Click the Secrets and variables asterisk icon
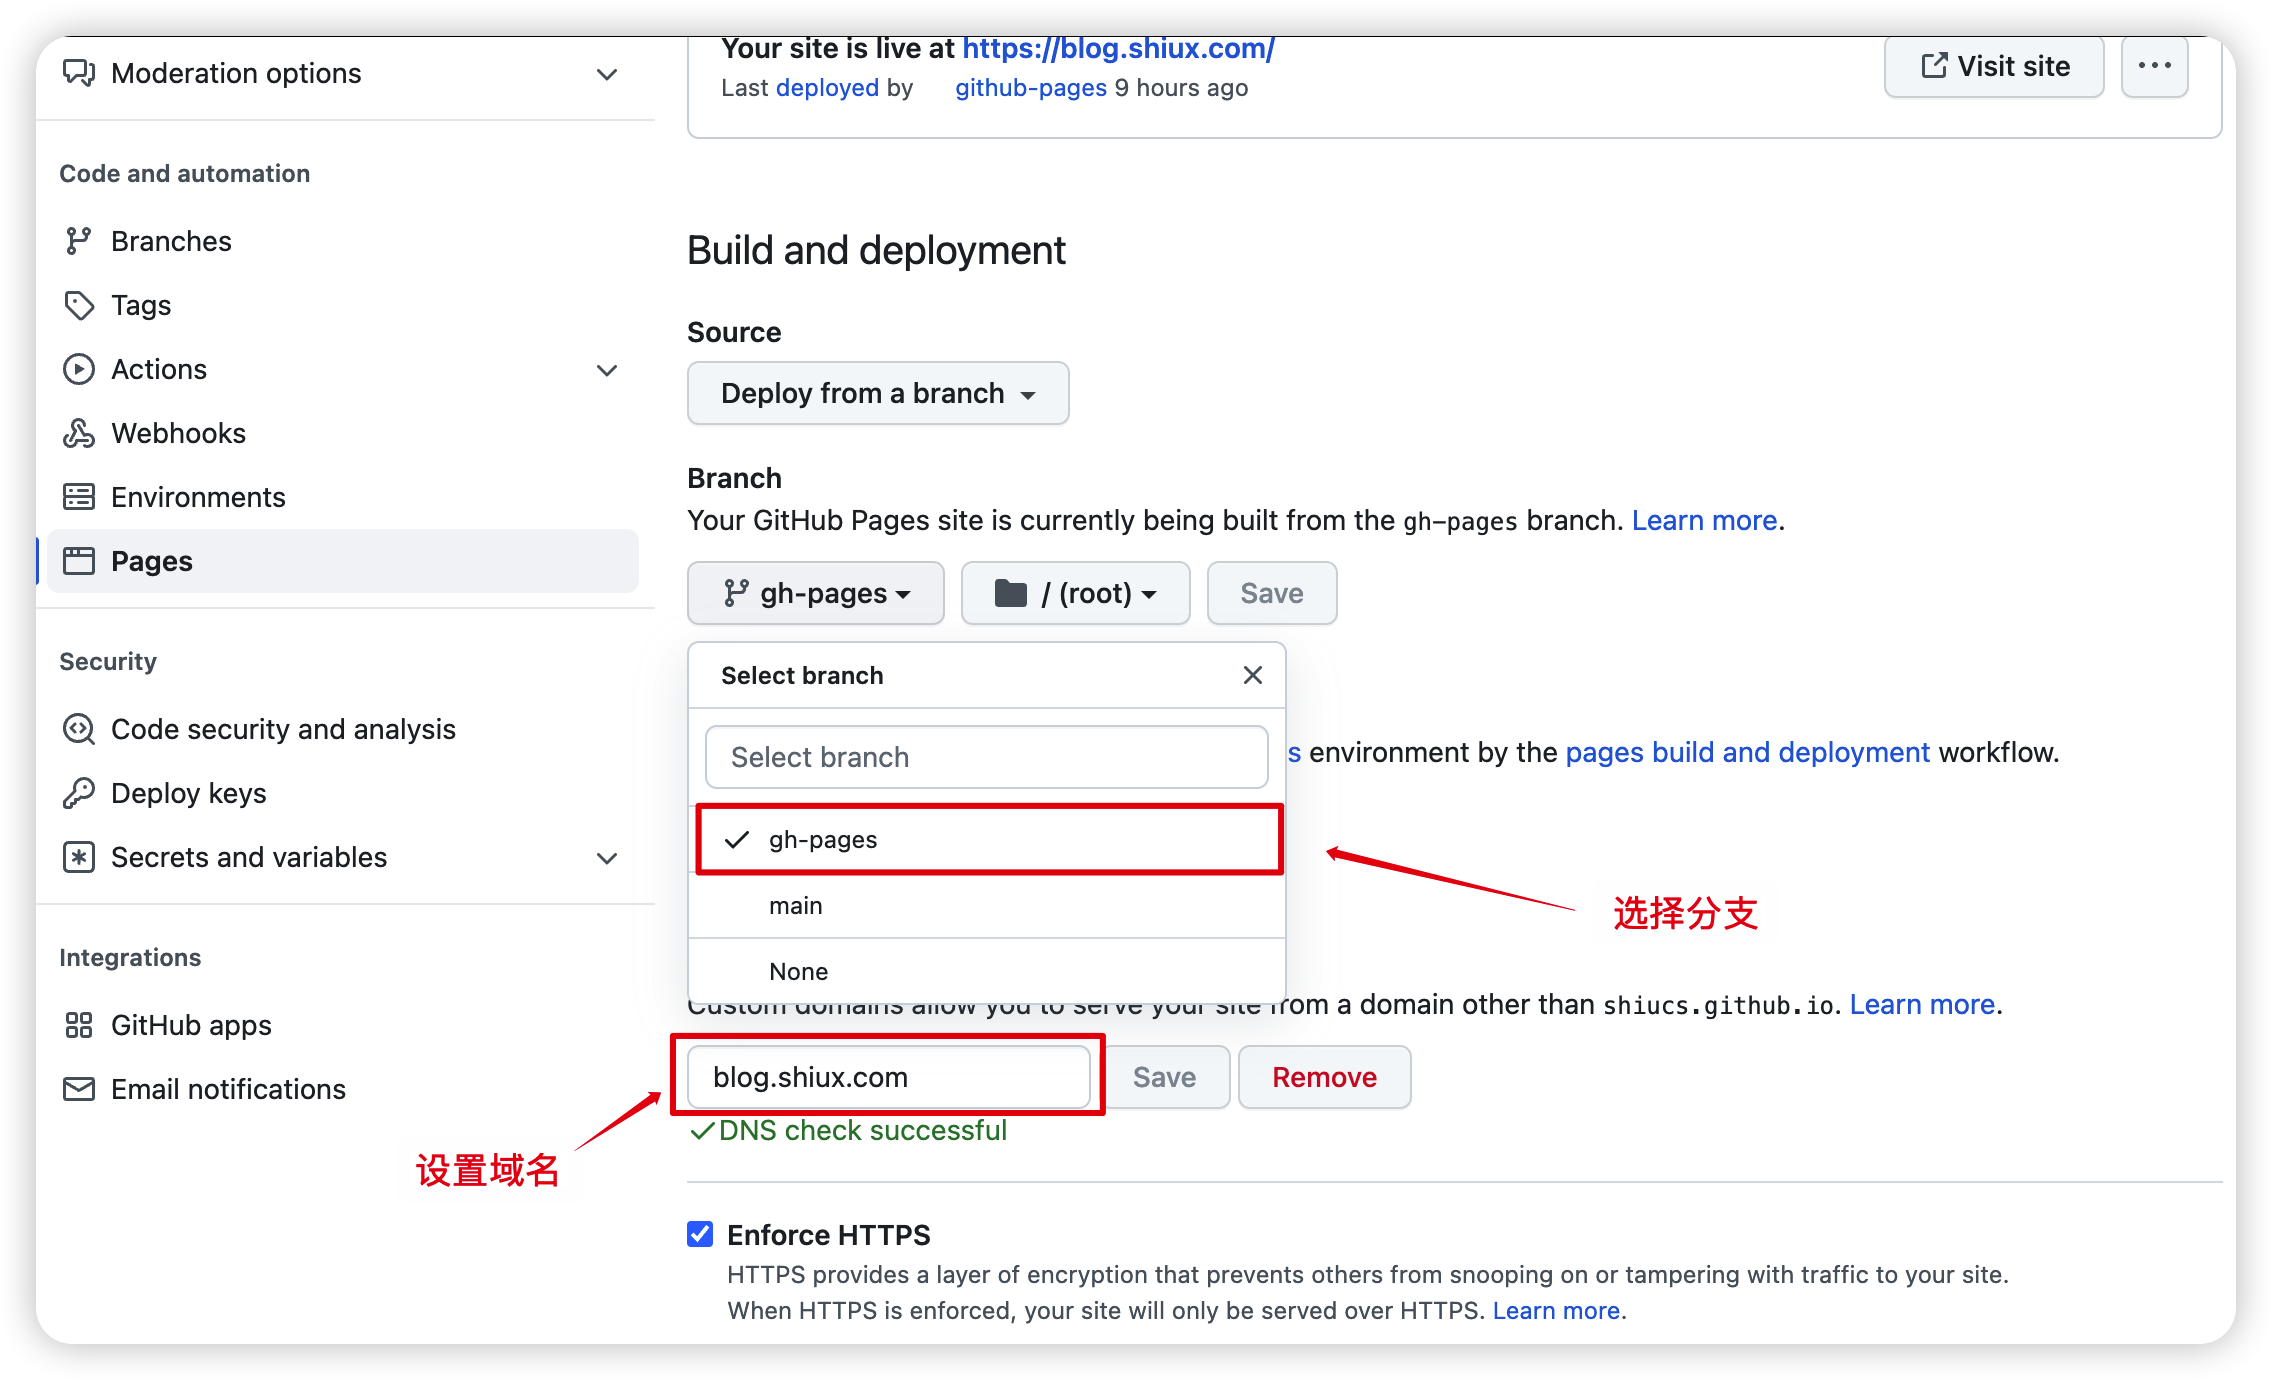 pos(79,857)
